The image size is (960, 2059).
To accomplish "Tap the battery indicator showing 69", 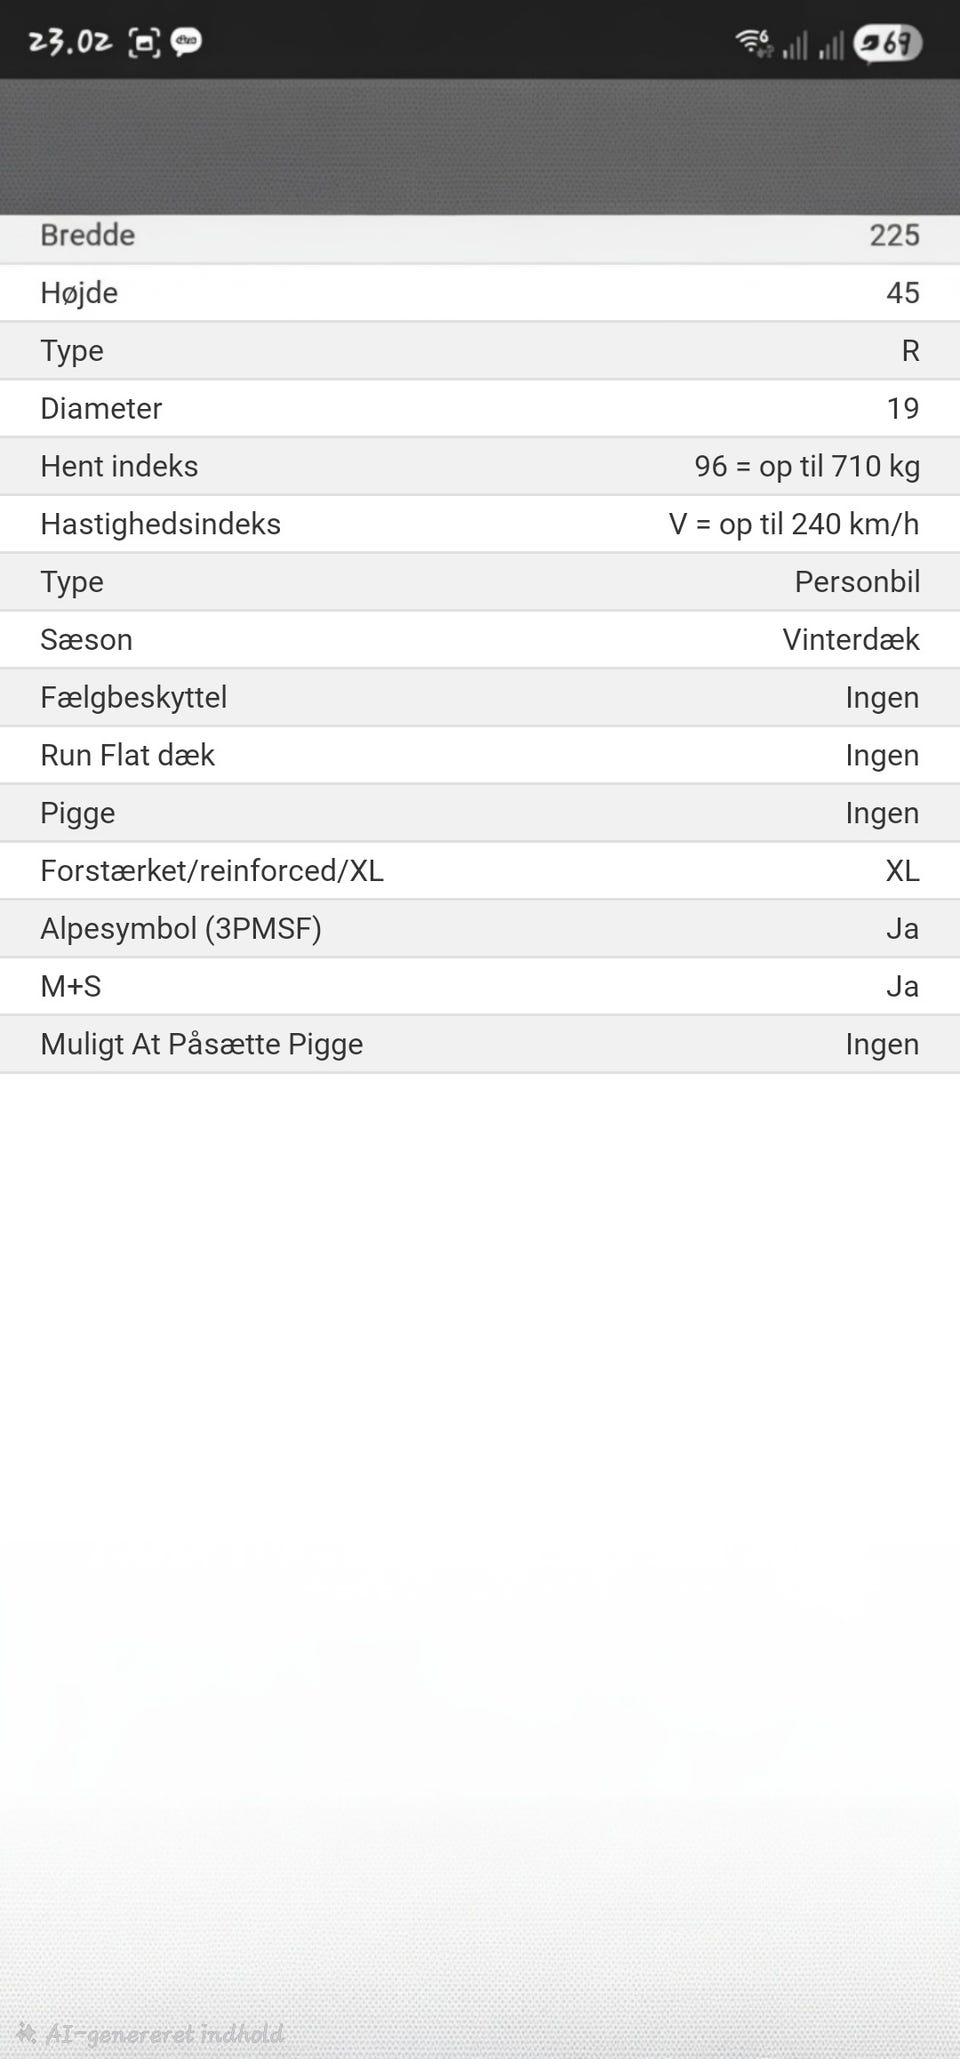I will click(887, 44).
